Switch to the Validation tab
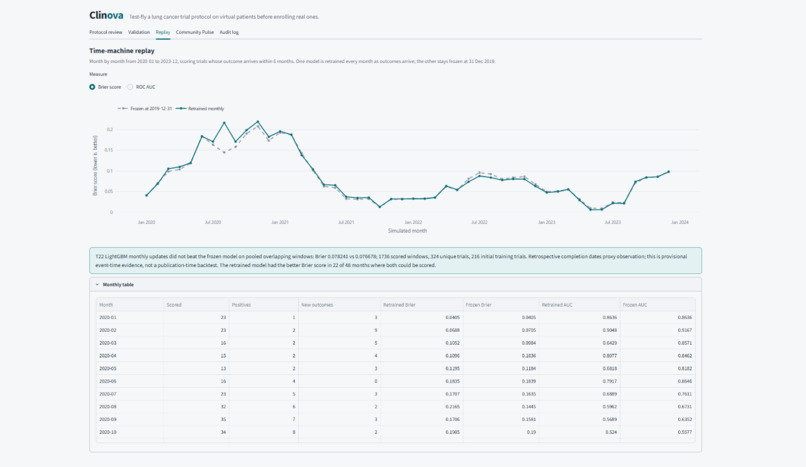 coord(139,32)
